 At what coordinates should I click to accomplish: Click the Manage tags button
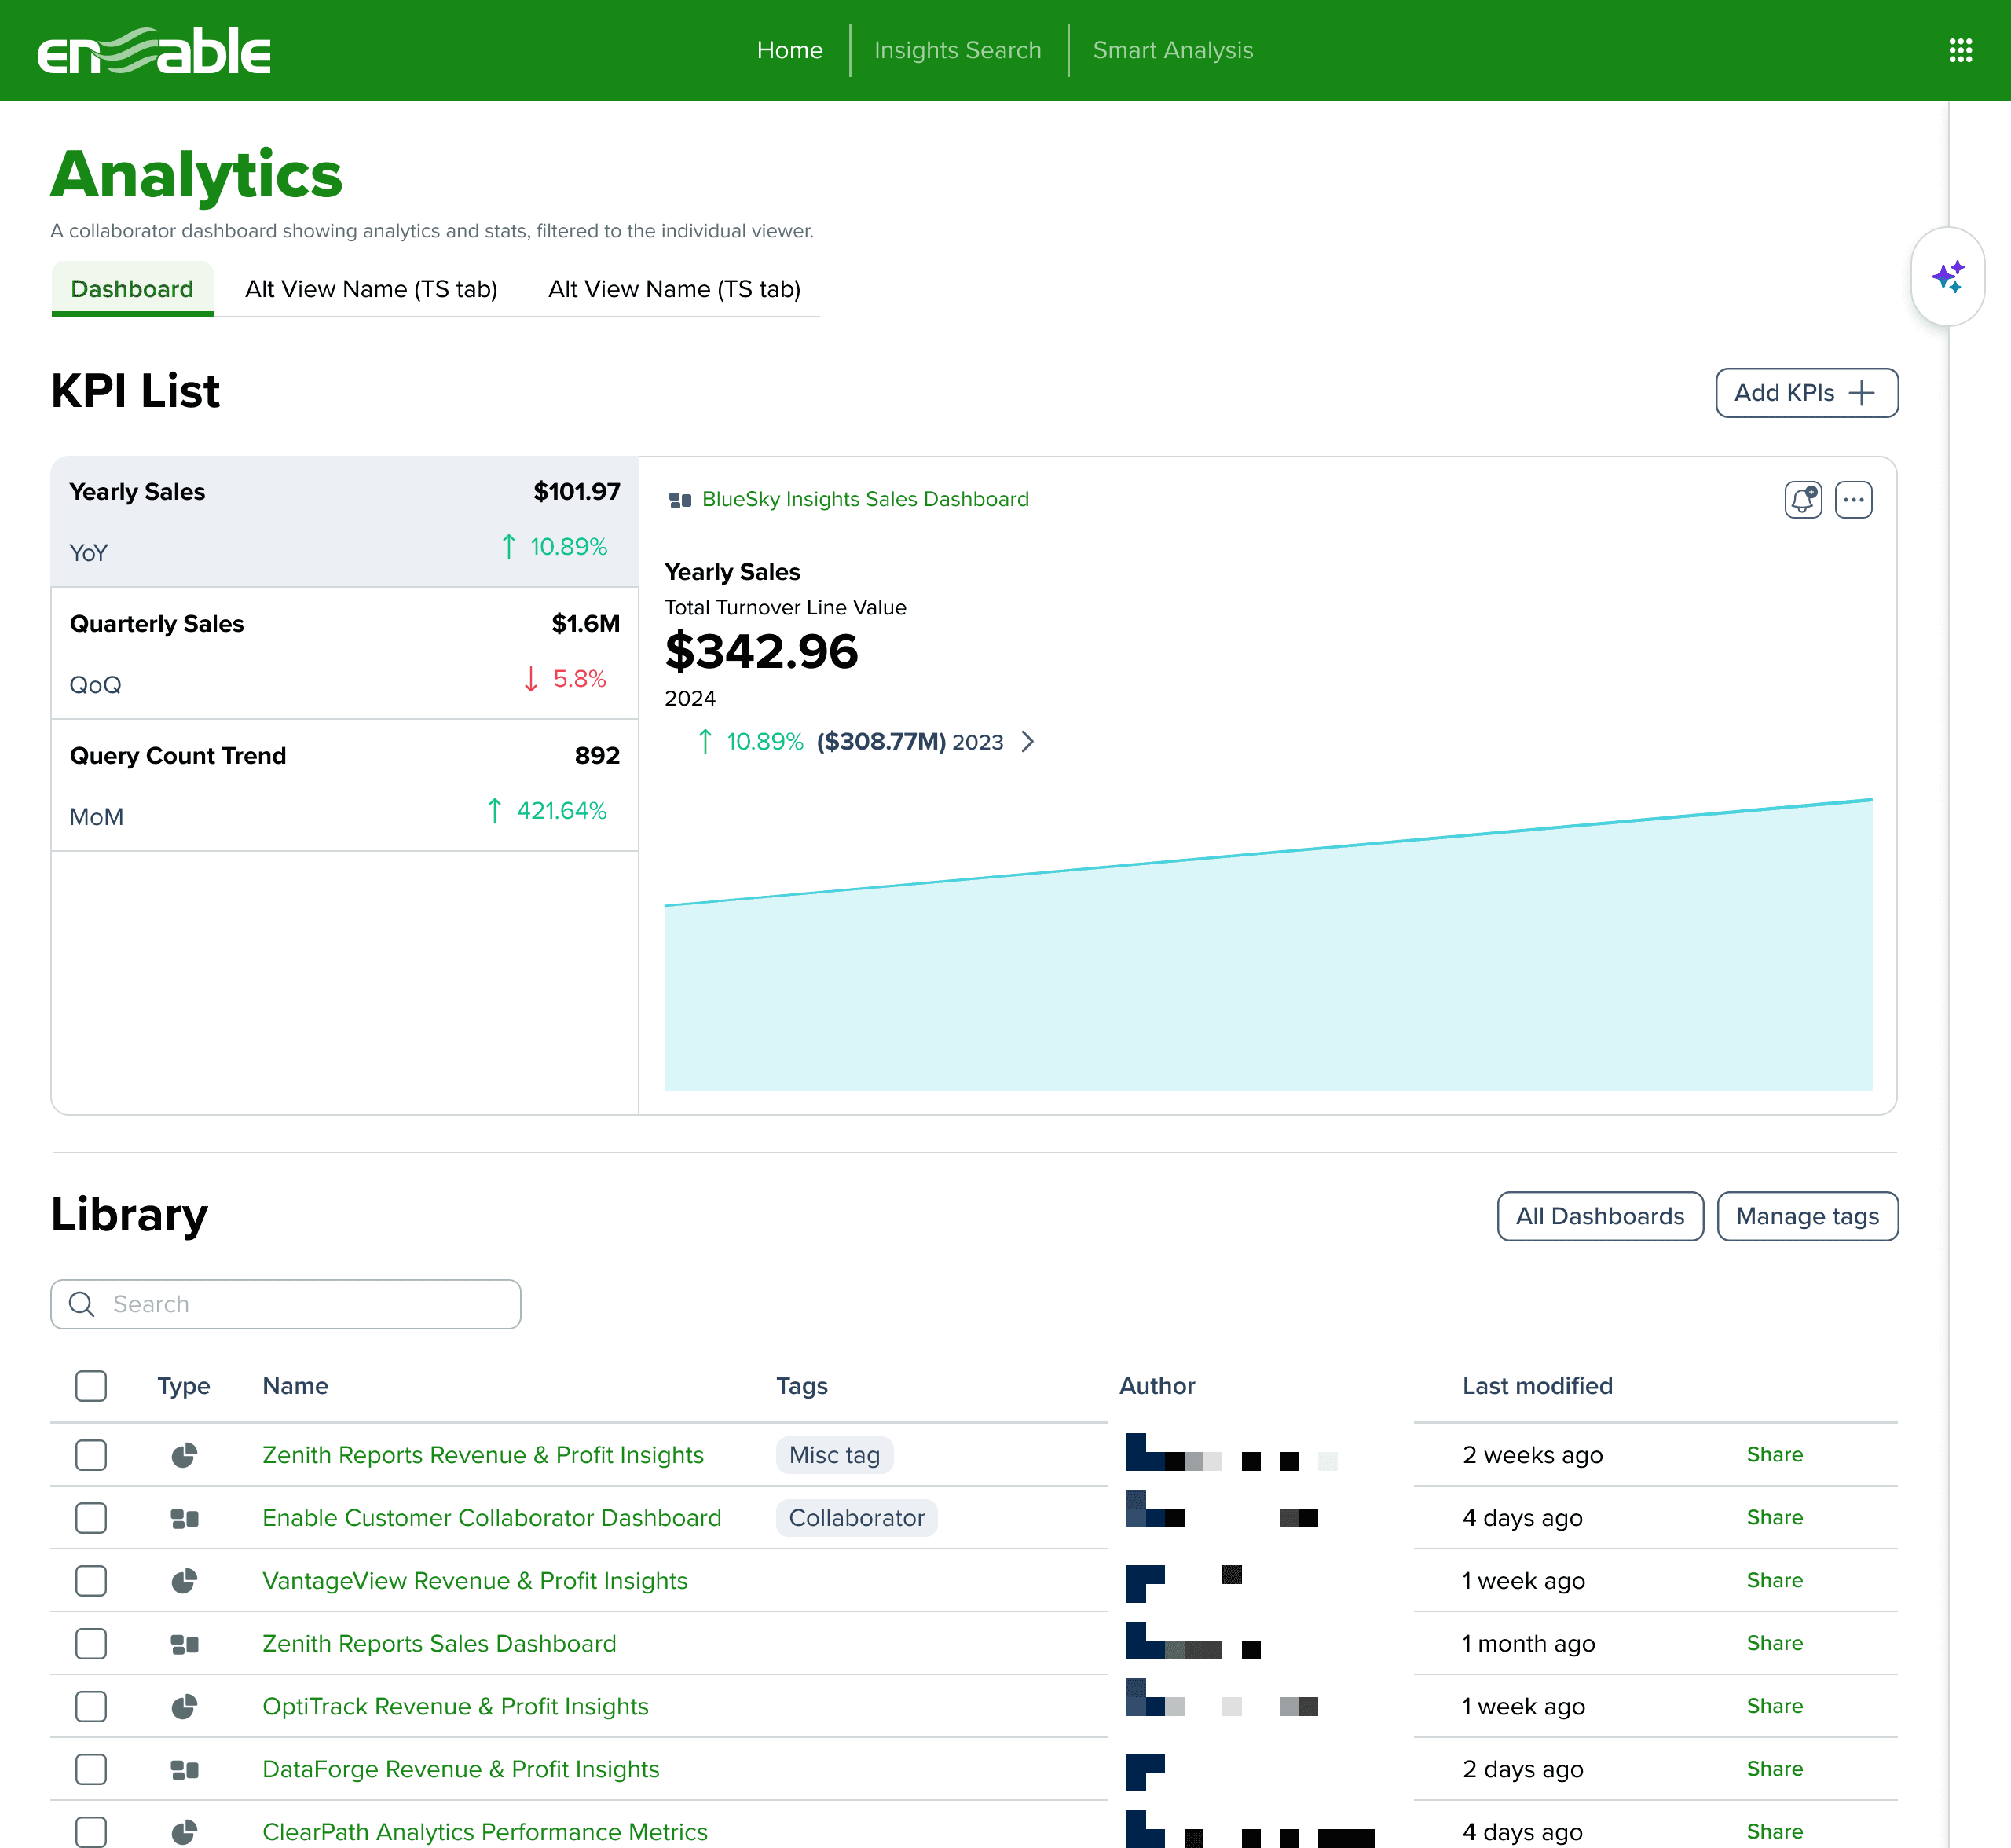click(1807, 1216)
